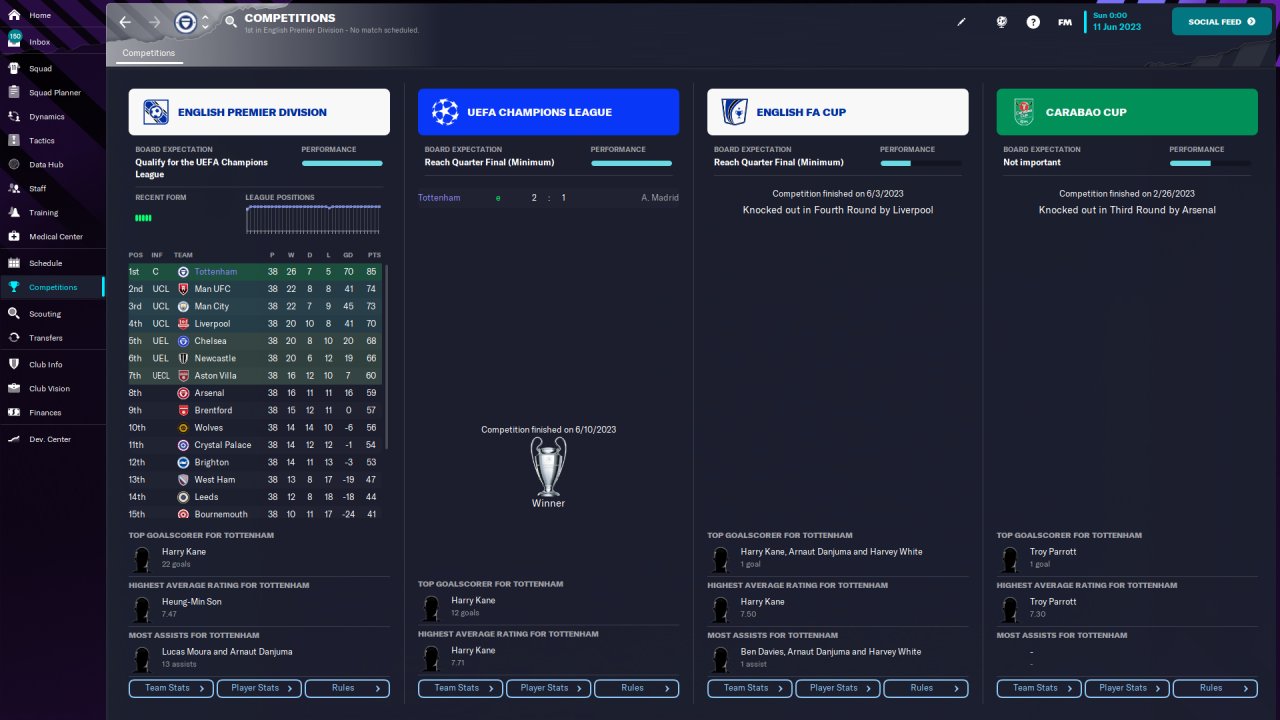
Task: Click Liverpool in the league table
Action: [212, 324]
